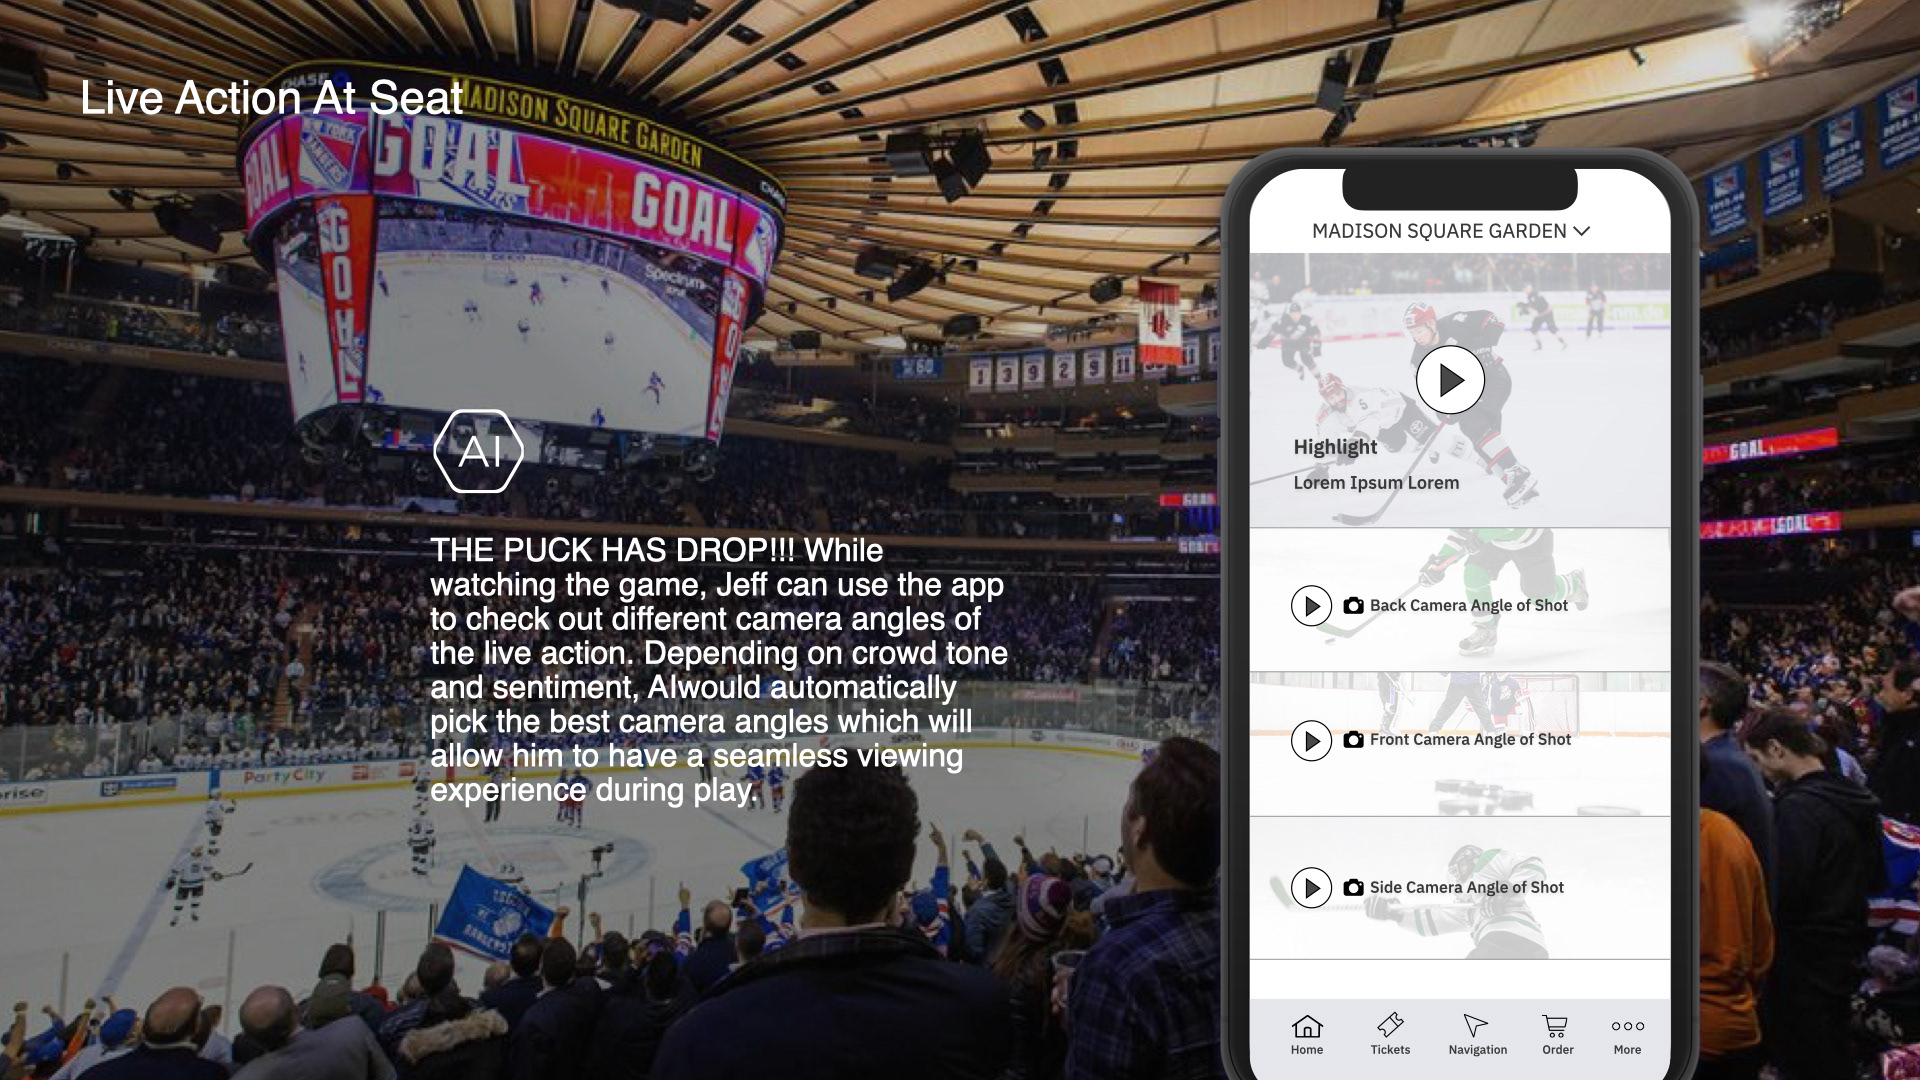
Task: Click the Front Camera Angle of Shot text
Action: point(1470,740)
